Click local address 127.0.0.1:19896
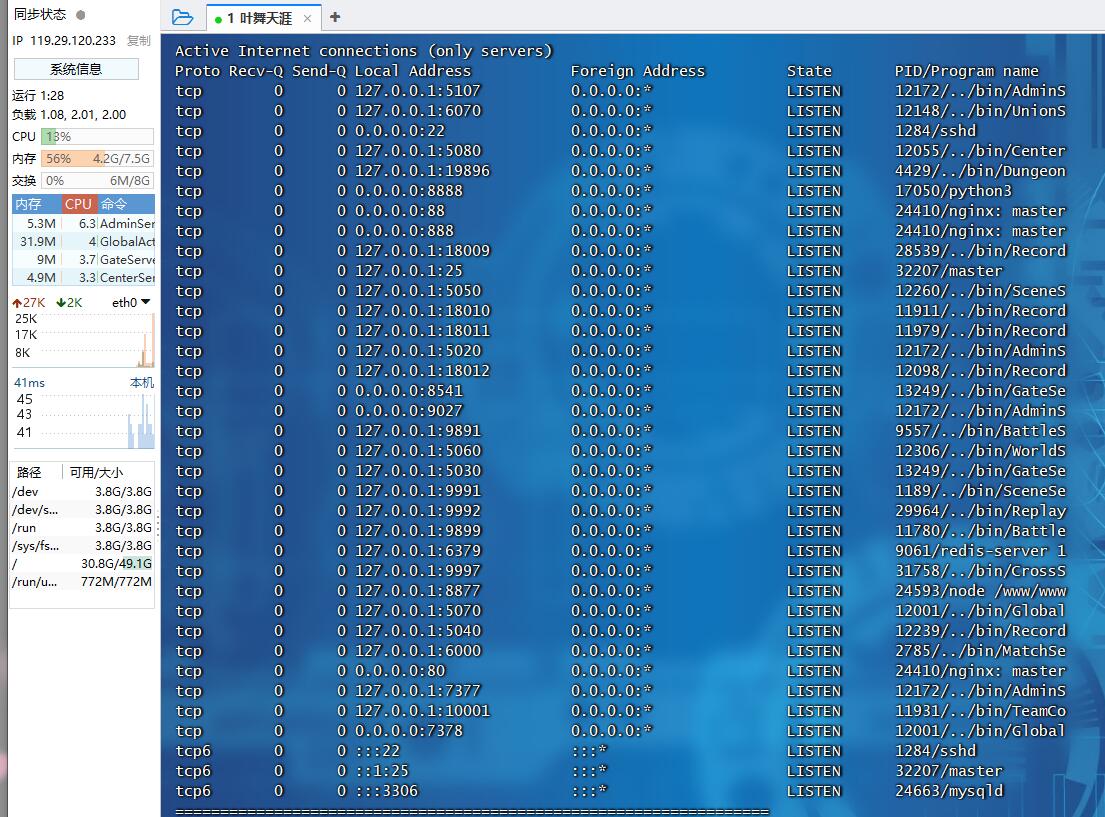1105x817 pixels. point(422,171)
